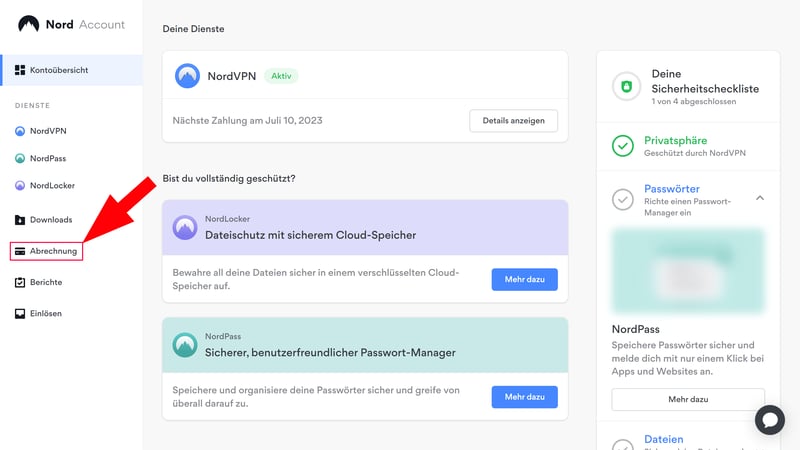Click the Downloads folder icon in sidebar

(20, 220)
